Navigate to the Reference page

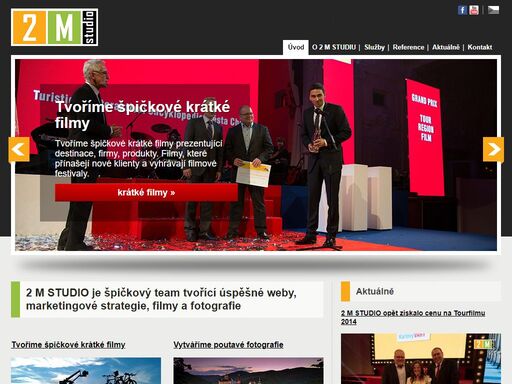pyautogui.click(x=408, y=47)
